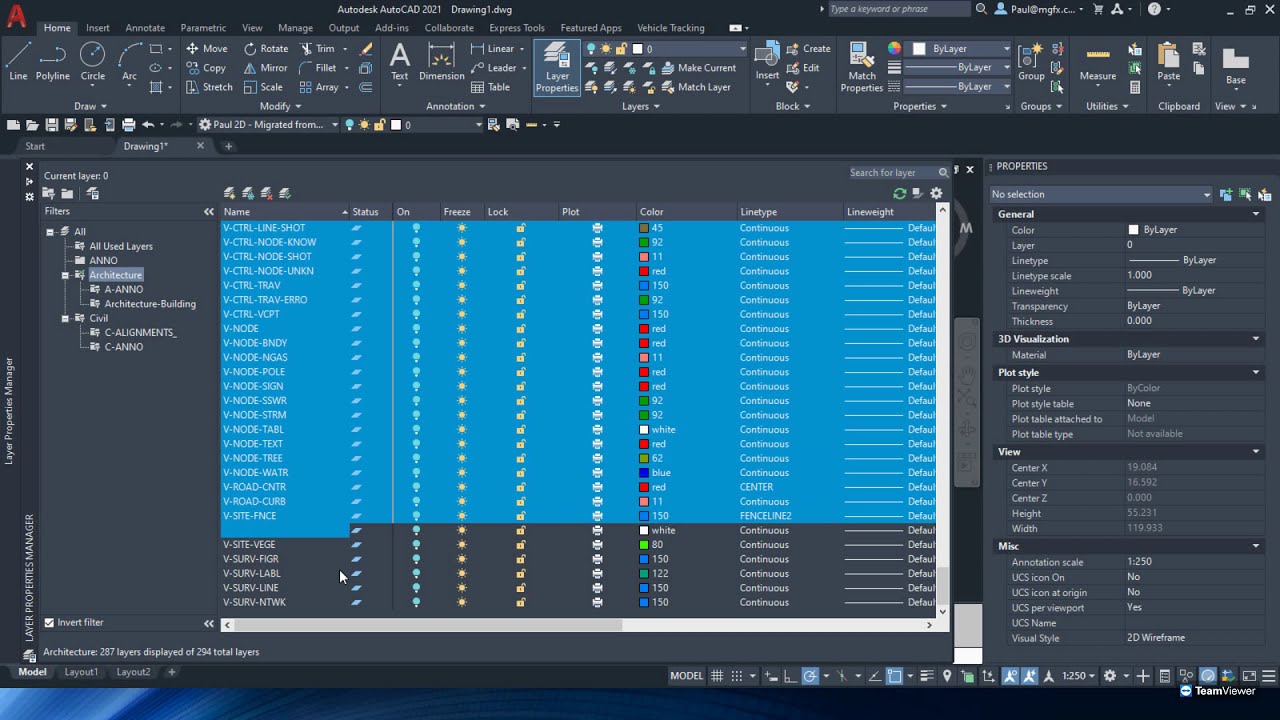The image size is (1280, 720).
Task: Click New Property Filter icon
Action: pyautogui.click(x=48, y=193)
